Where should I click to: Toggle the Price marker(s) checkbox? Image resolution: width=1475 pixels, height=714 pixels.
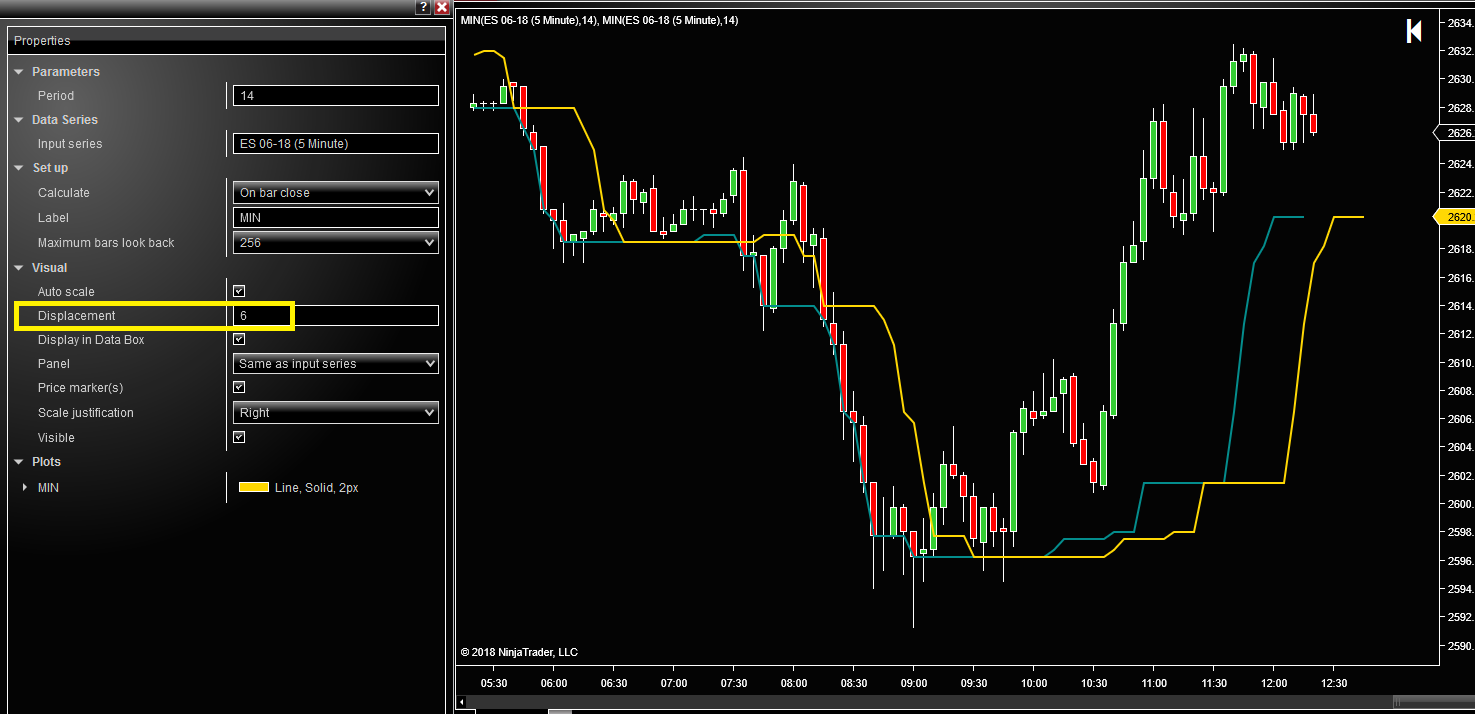[x=239, y=387]
